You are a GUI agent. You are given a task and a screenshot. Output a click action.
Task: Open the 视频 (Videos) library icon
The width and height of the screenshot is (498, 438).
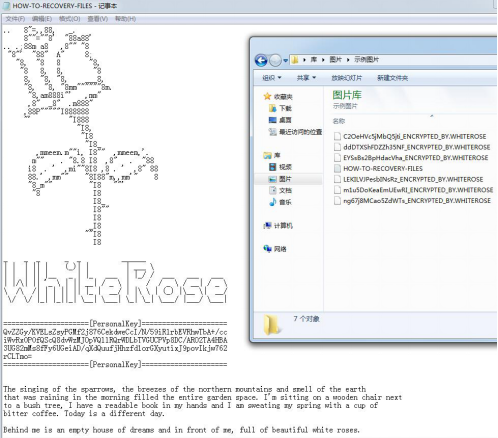[272, 167]
